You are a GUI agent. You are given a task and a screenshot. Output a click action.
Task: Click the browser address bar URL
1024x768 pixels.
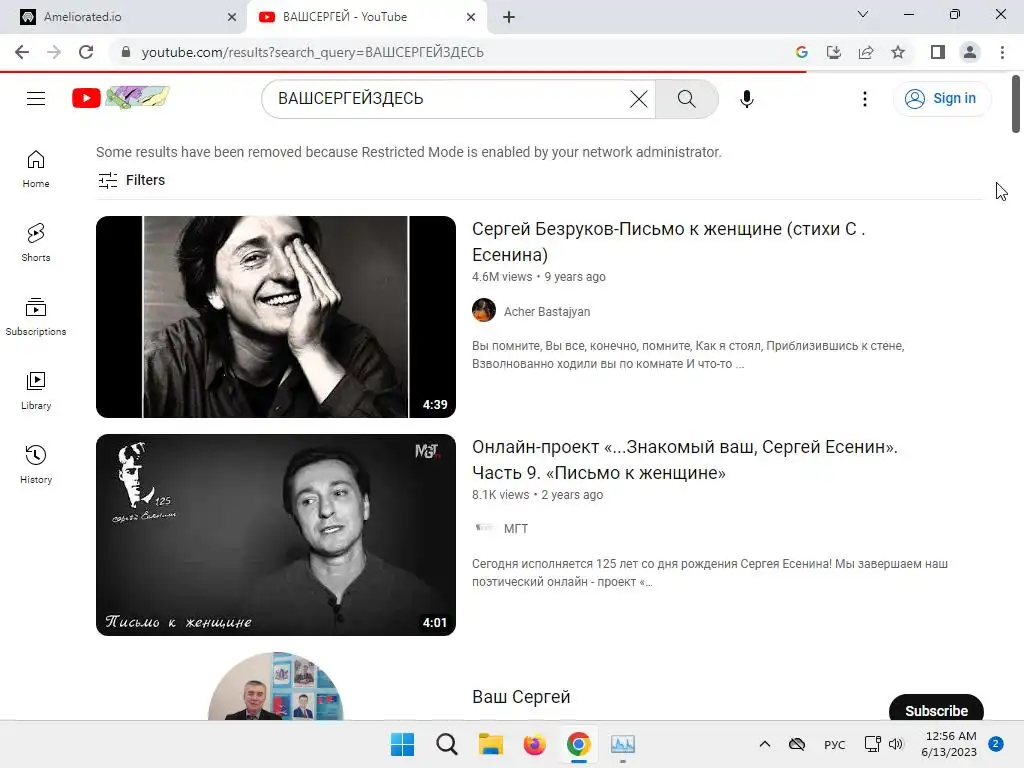tap(312, 52)
